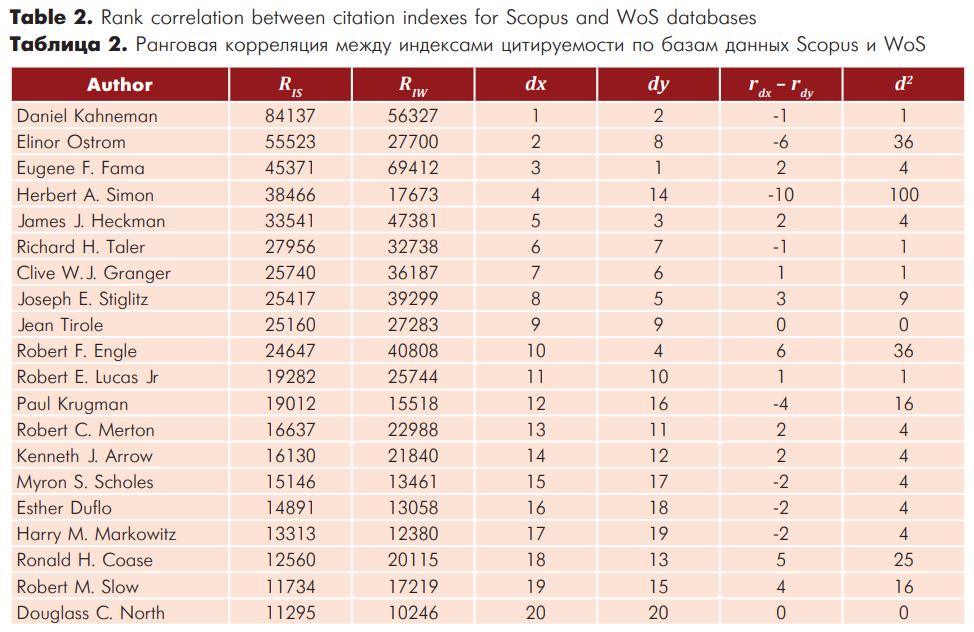Select the Elinor Ostrom row name
This screenshot has width=974, height=632.
click(71, 142)
